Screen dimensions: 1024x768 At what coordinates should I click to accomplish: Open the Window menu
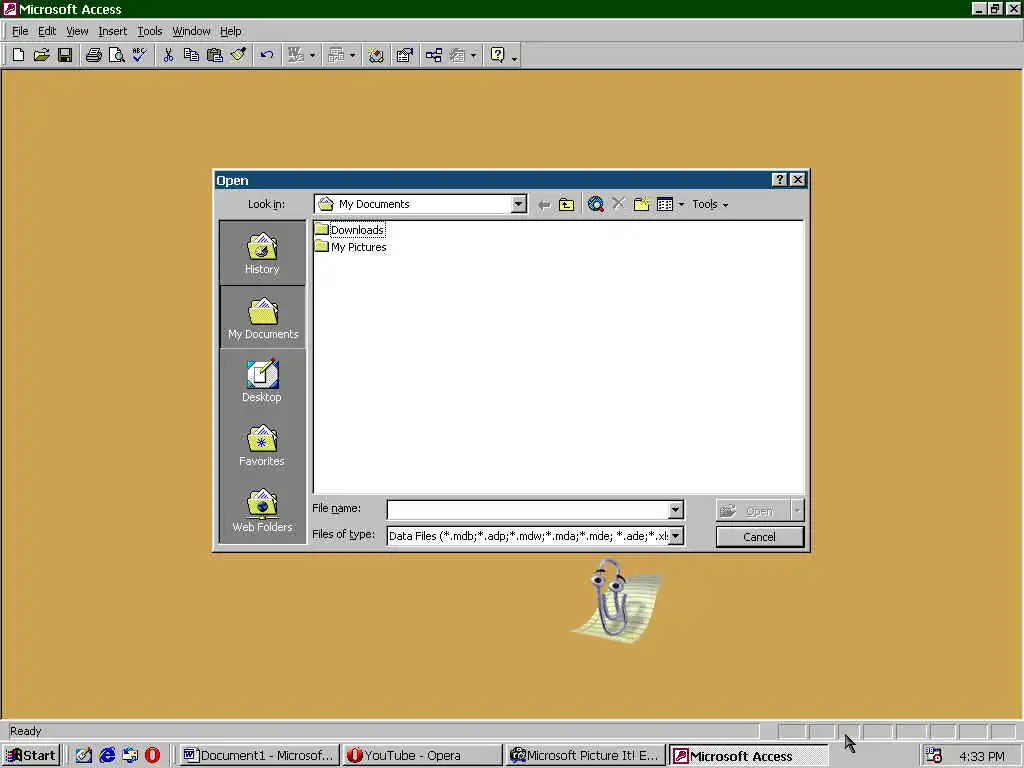(191, 31)
